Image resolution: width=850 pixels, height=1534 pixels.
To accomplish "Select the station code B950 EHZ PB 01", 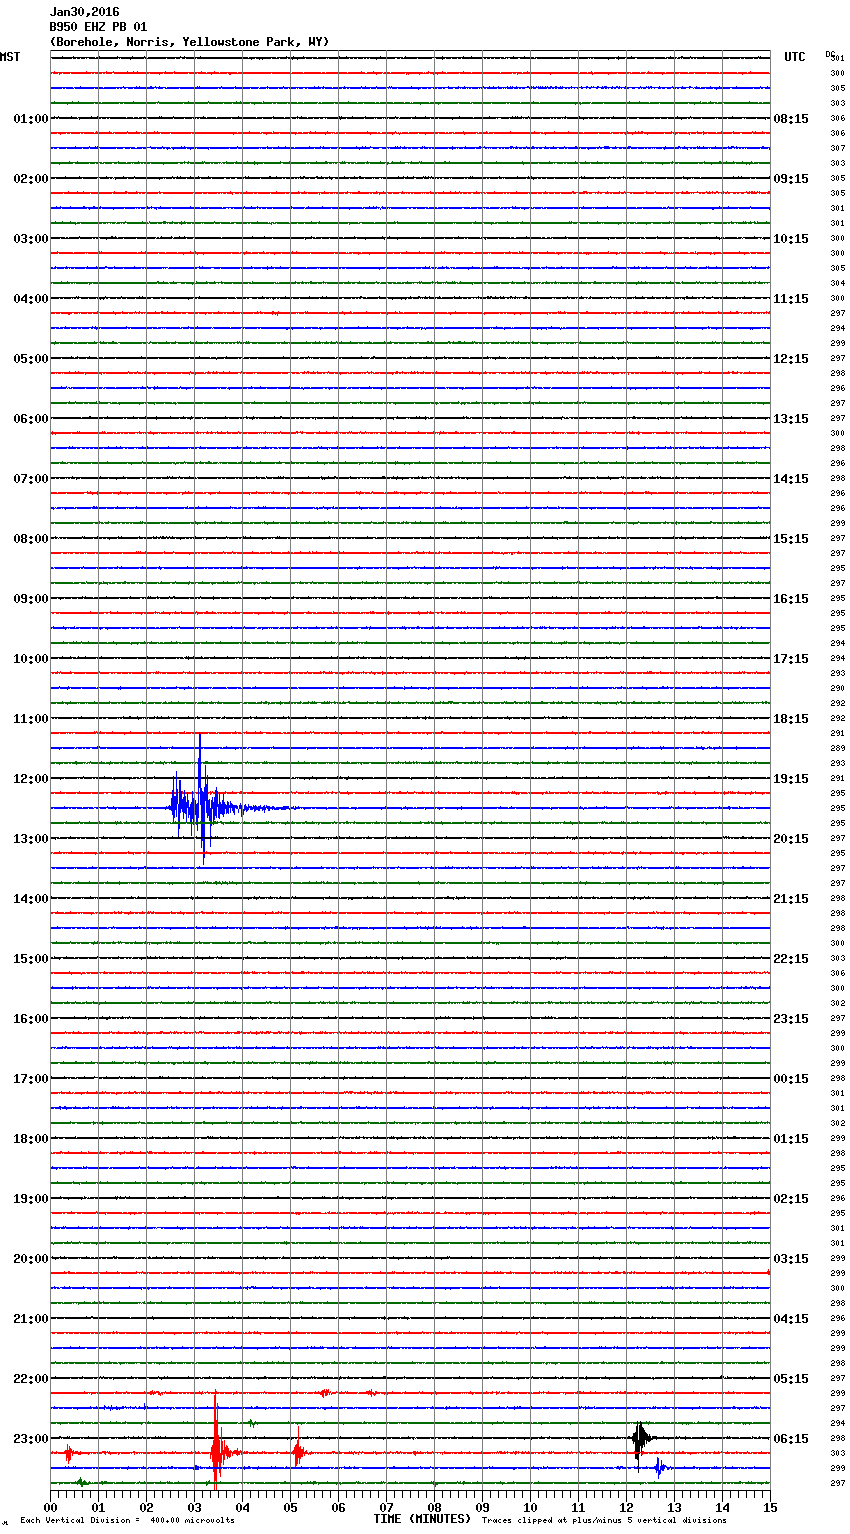I will [x=98, y=27].
